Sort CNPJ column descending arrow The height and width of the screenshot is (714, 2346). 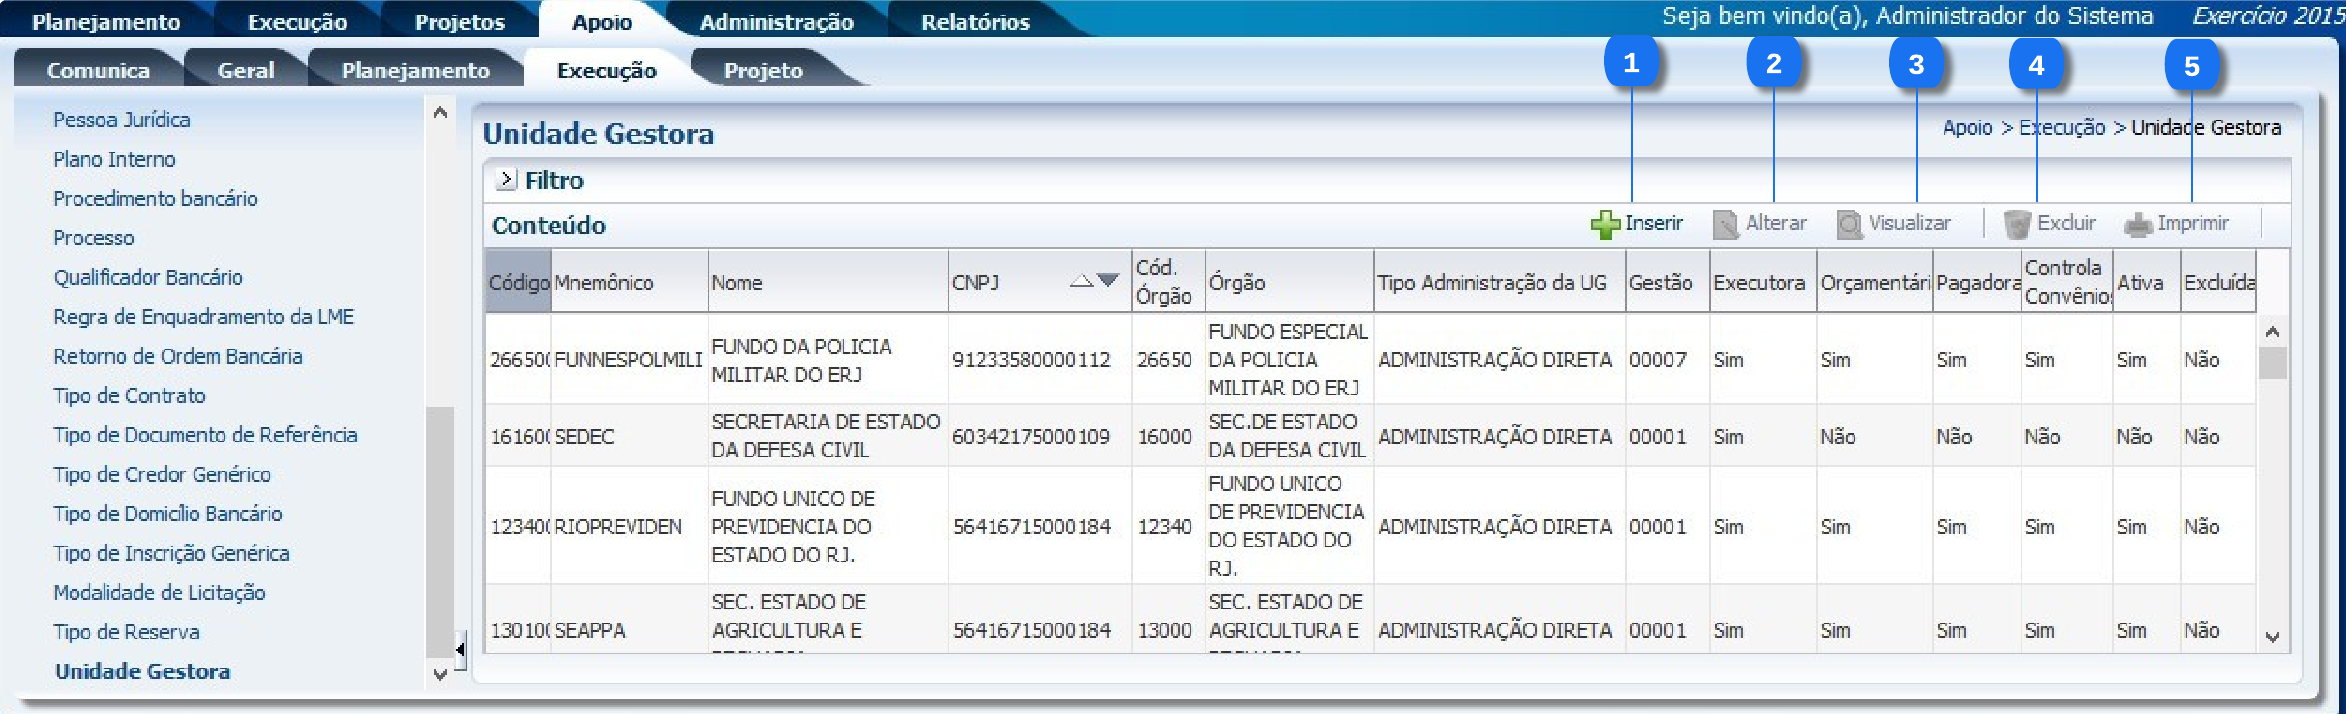coord(1108,281)
